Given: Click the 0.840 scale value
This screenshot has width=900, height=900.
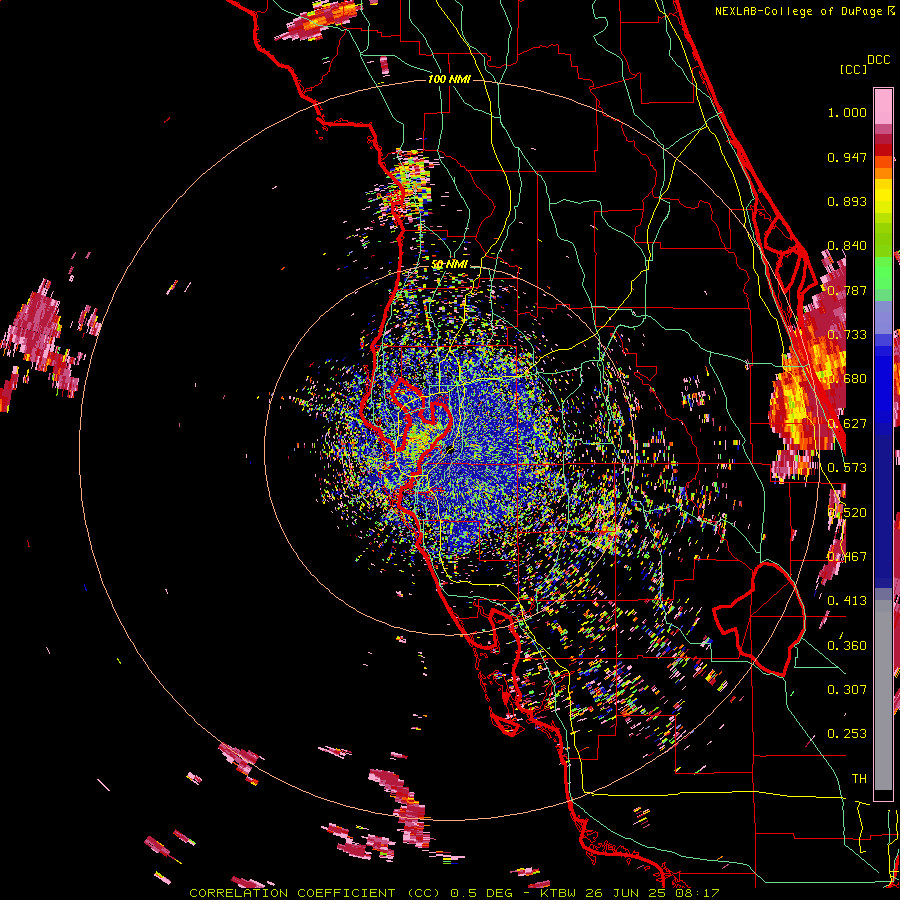Looking at the screenshot, I should click(847, 246).
